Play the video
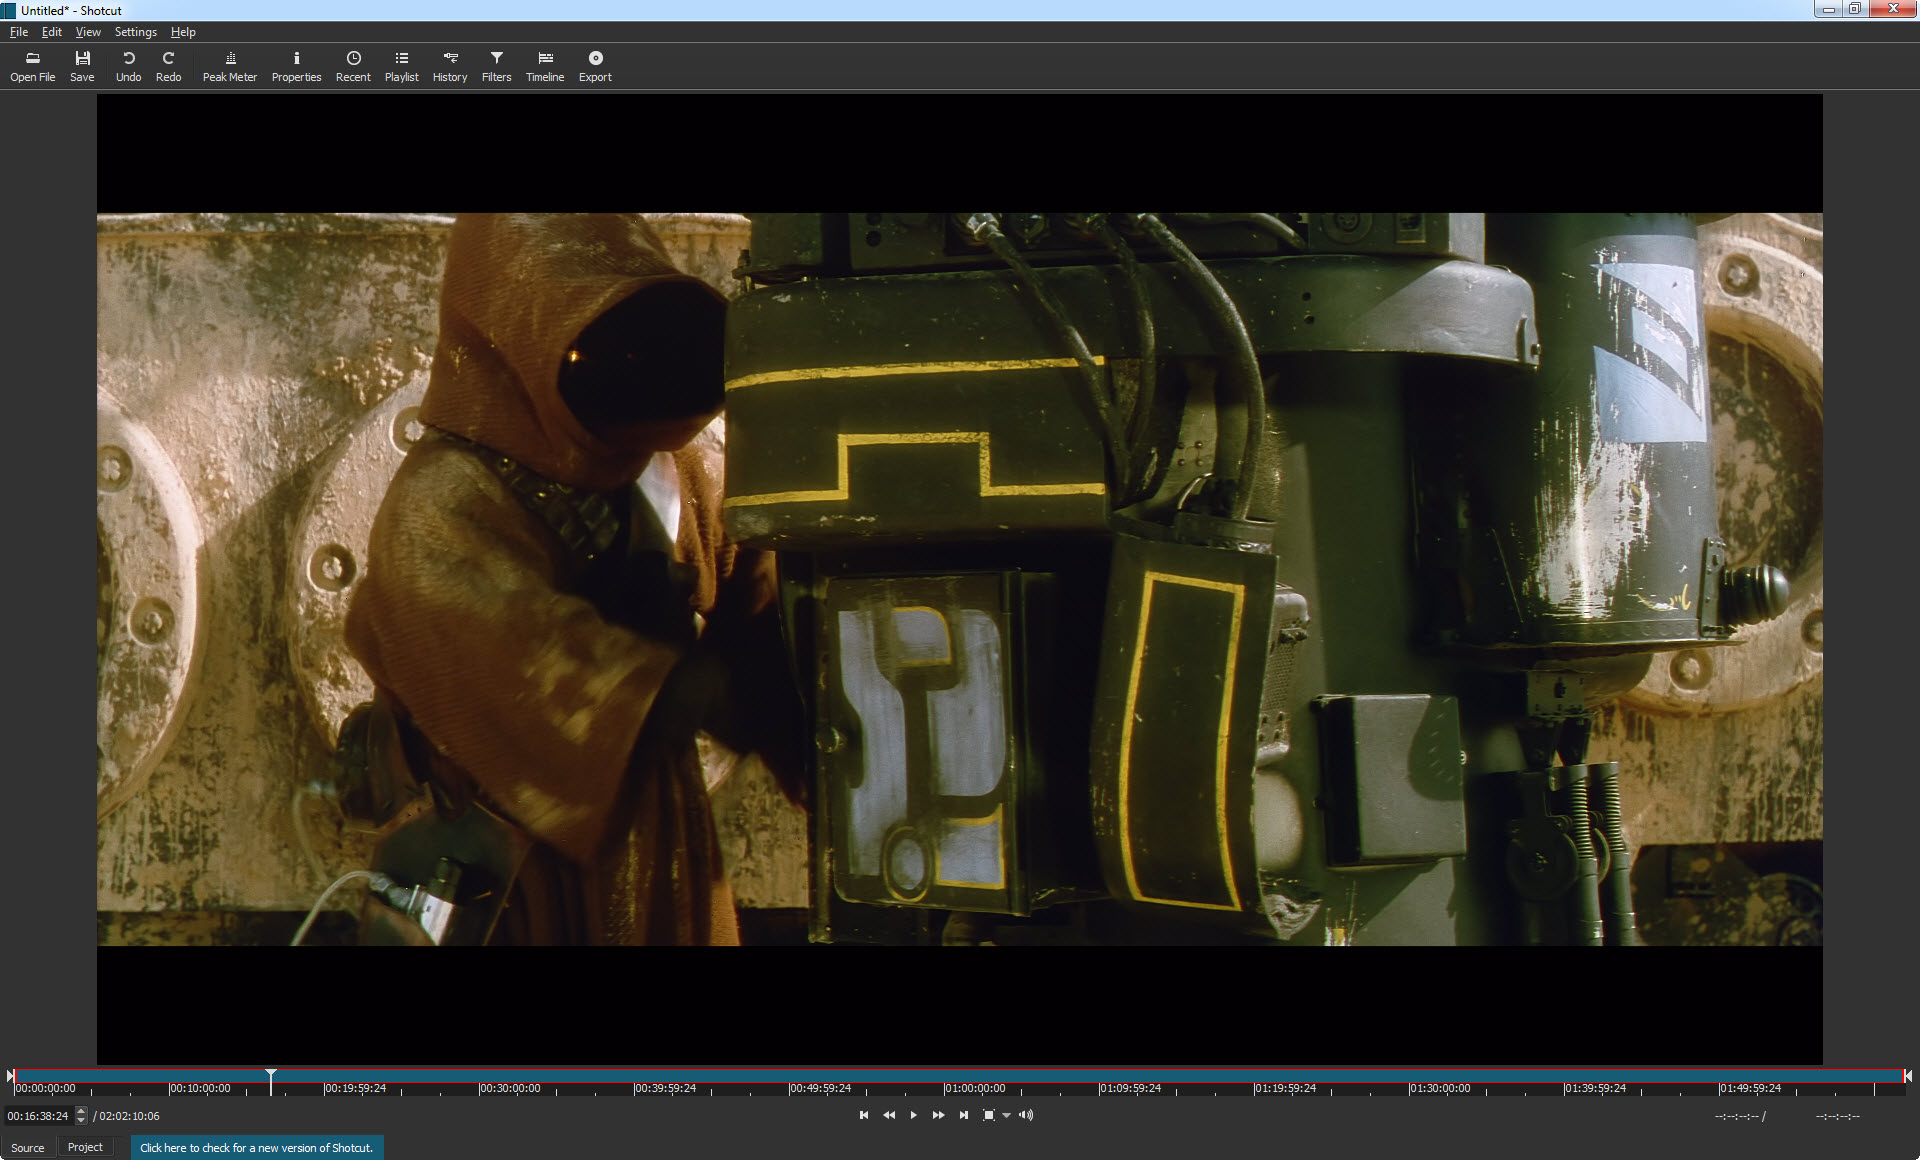The width and height of the screenshot is (1920, 1160). click(x=913, y=1115)
